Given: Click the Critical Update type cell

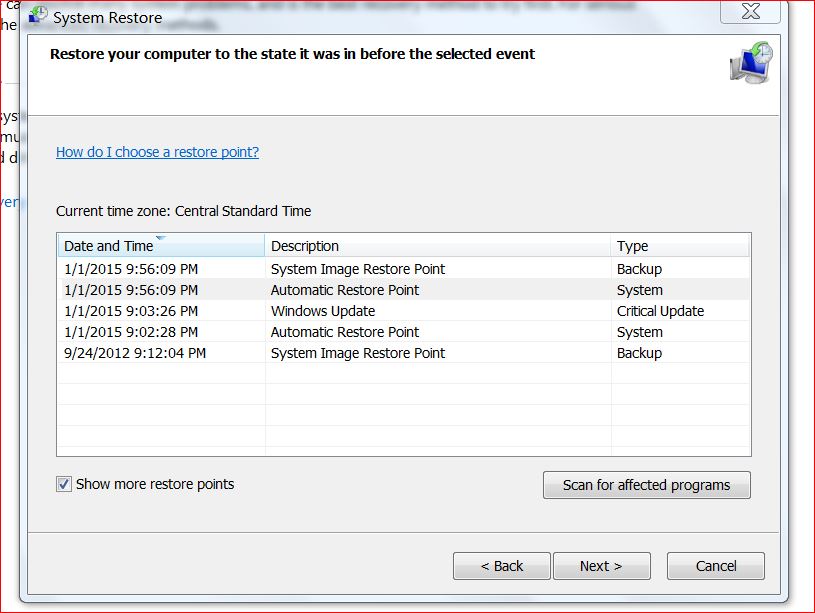Looking at the screenshot, I should click(660, 311).
